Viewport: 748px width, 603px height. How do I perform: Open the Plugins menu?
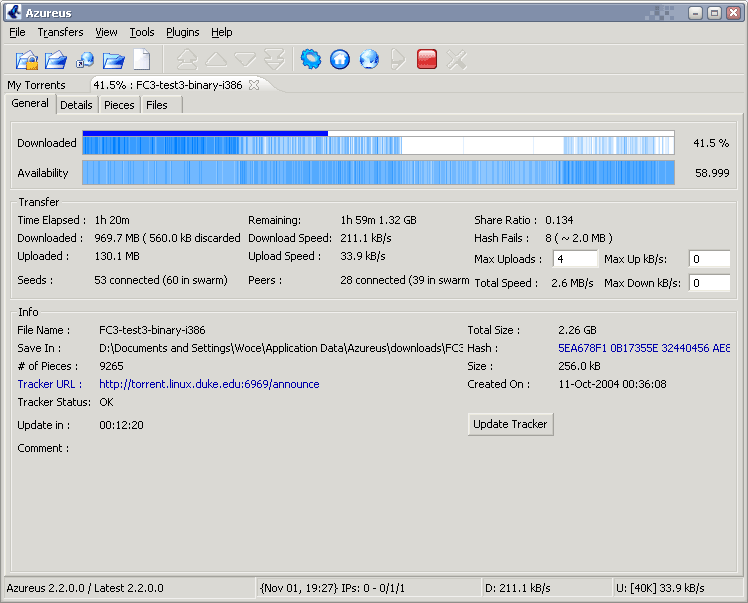click(183, 32)
